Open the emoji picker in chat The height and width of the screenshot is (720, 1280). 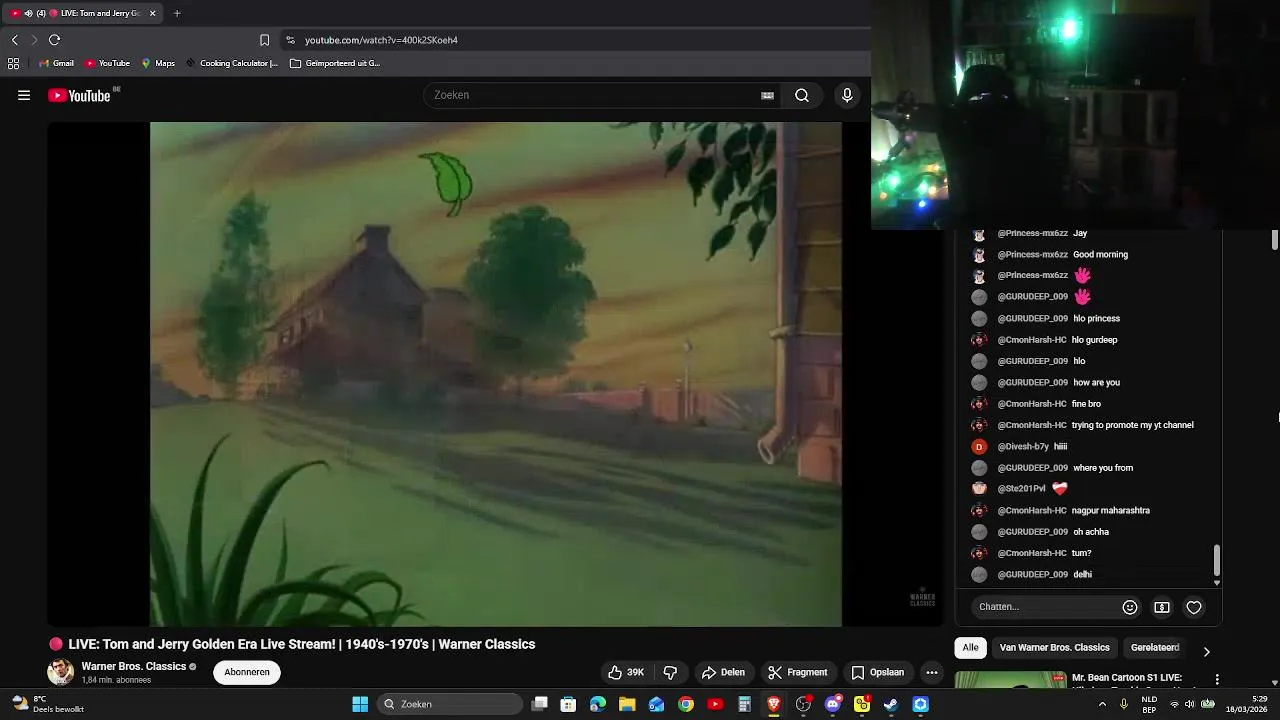(1130, 607)
